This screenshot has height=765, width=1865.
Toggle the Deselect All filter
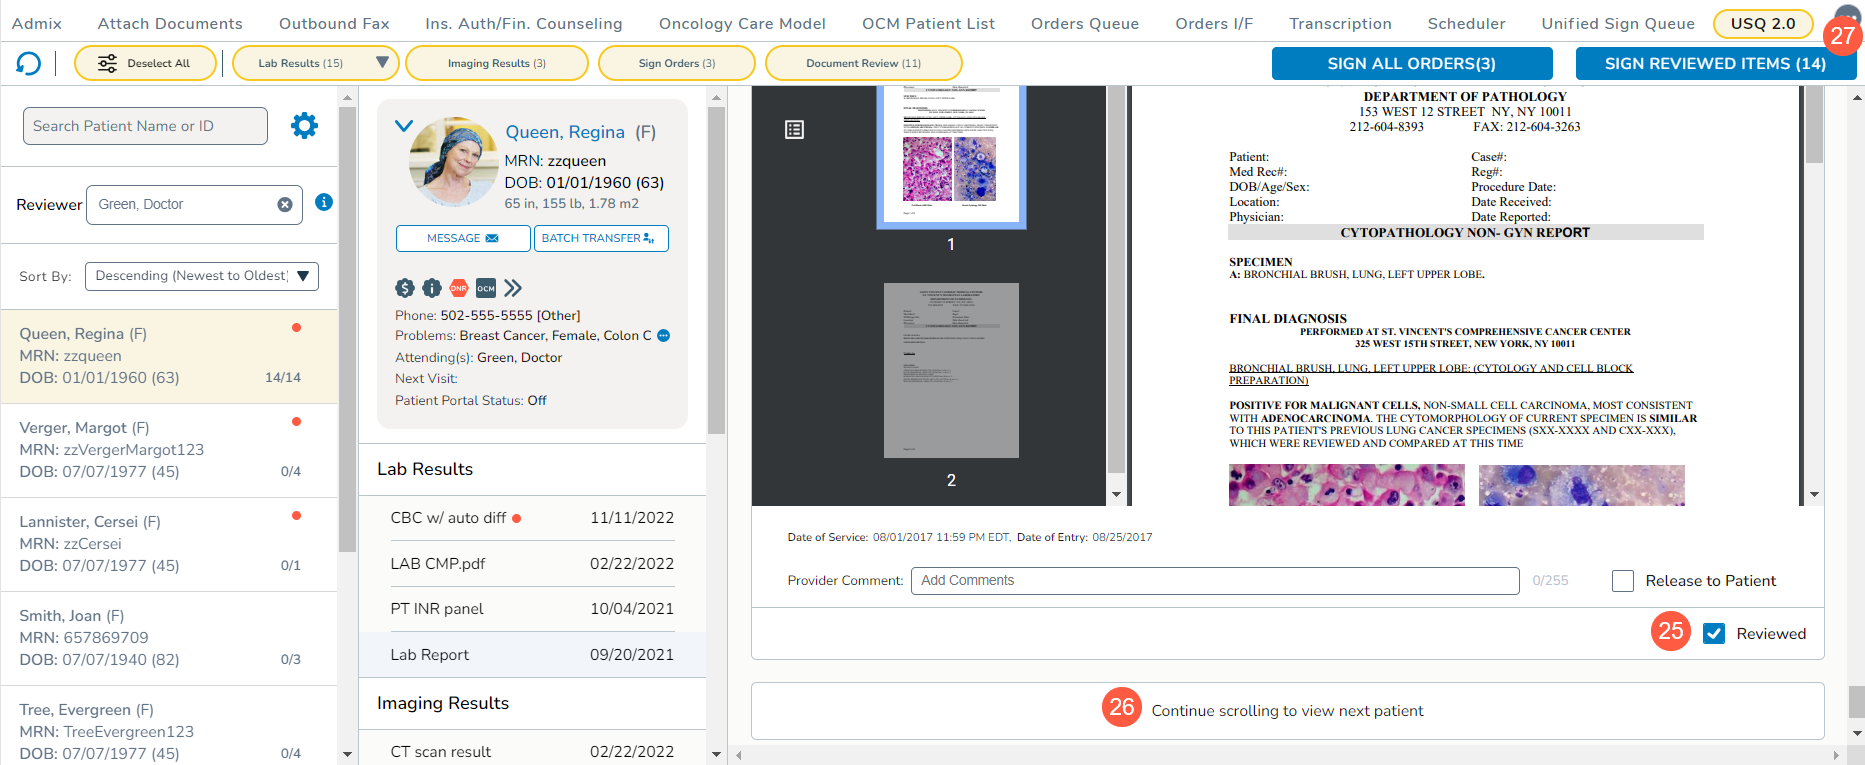146,63
